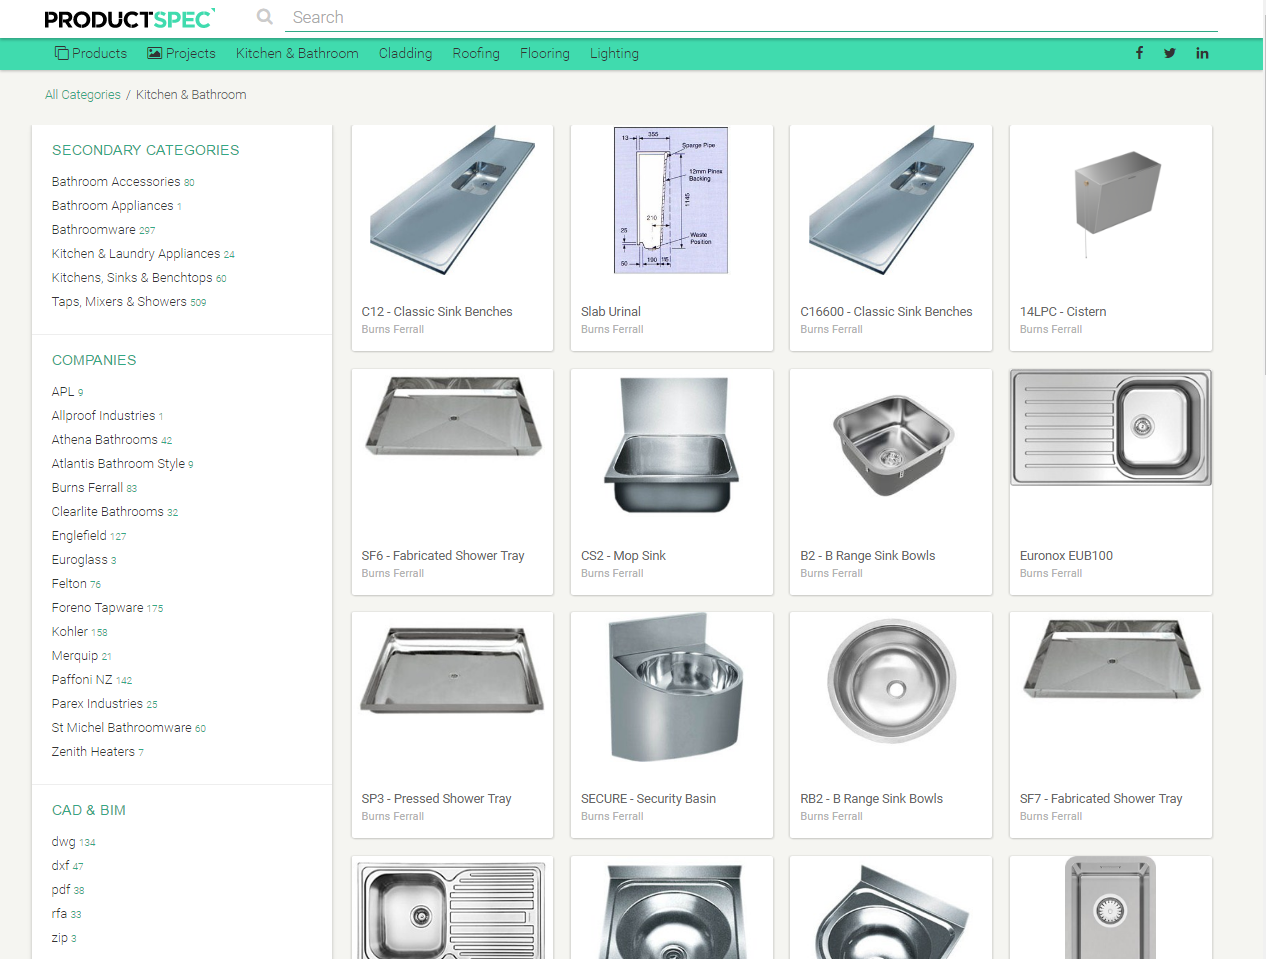The height and width of the screenshot is (959, 1266).
Task: Select Kitchen & Bathroom in navigation bar
Action: (x=297, y=53)
